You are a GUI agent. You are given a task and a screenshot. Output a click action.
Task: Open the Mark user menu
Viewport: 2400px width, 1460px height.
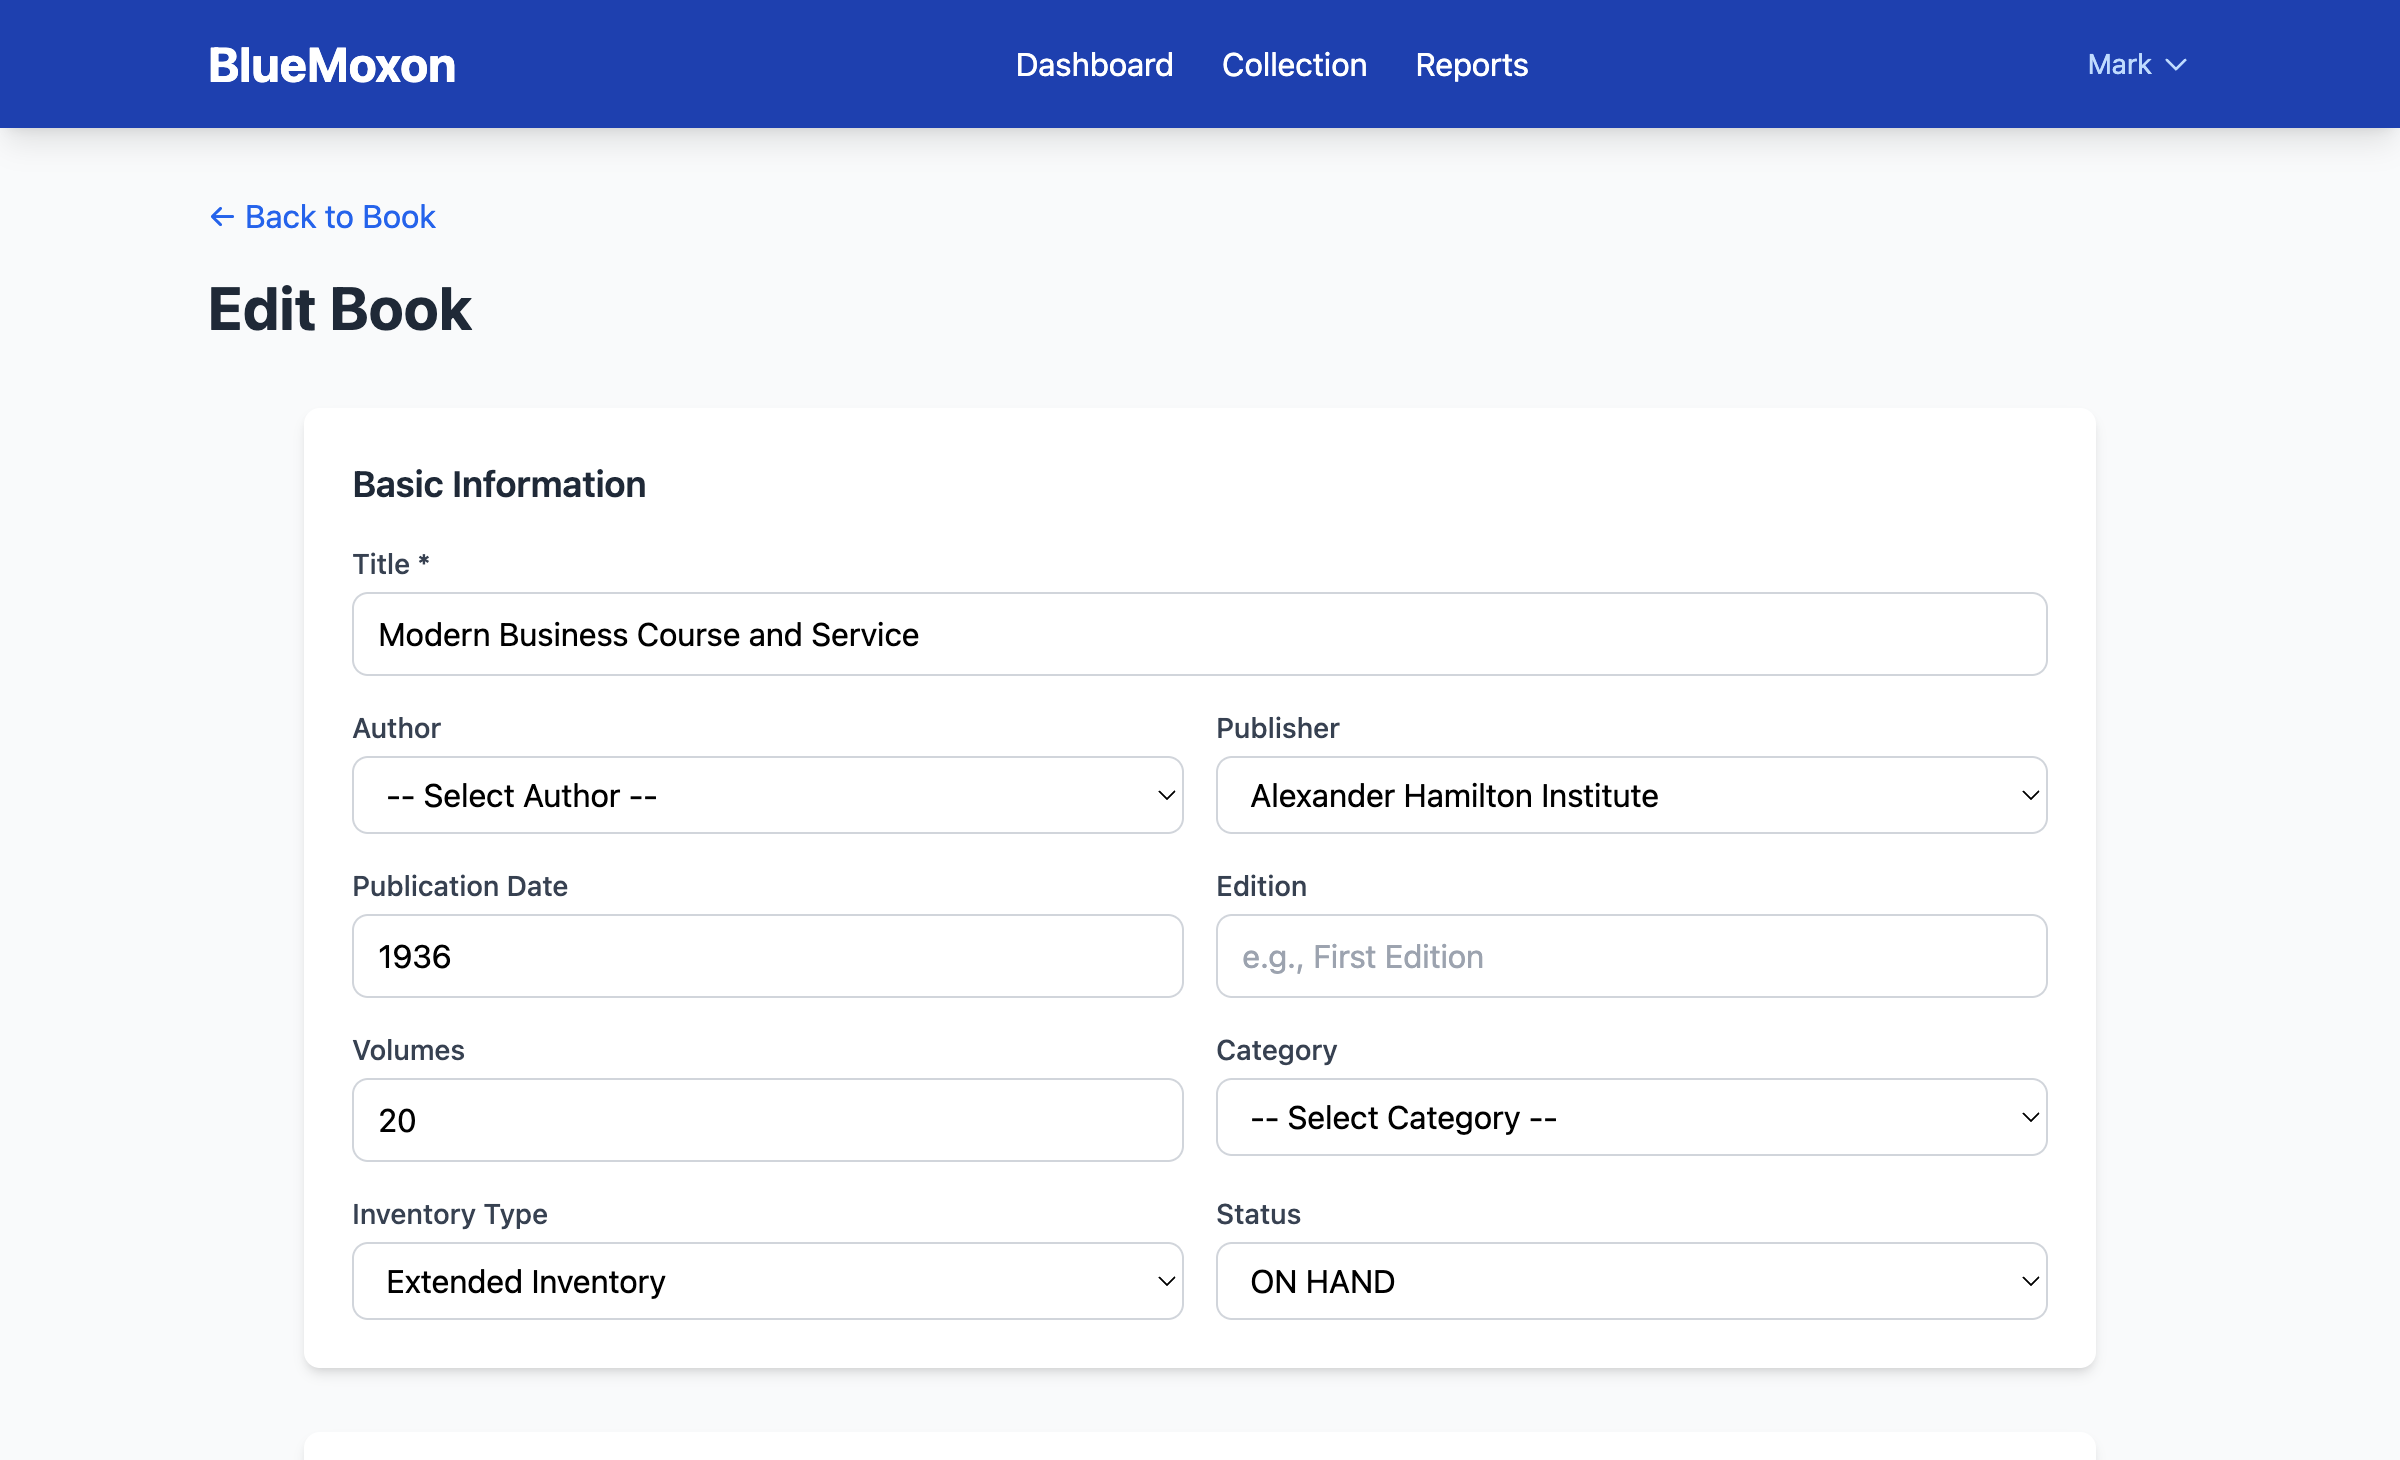2136,65
